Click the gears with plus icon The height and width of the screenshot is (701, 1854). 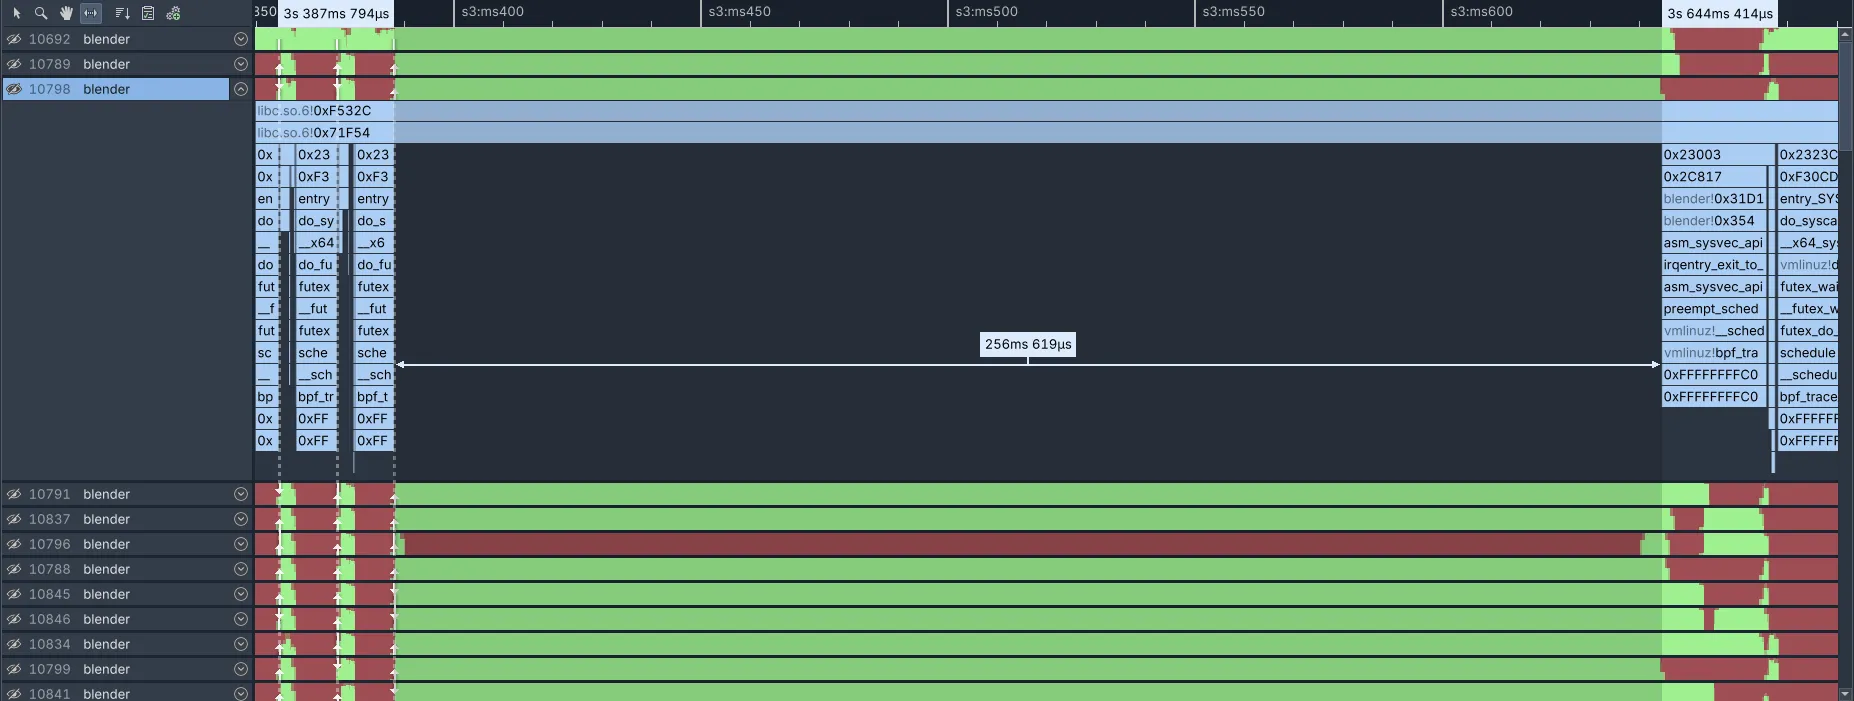[x=173, y=13]
